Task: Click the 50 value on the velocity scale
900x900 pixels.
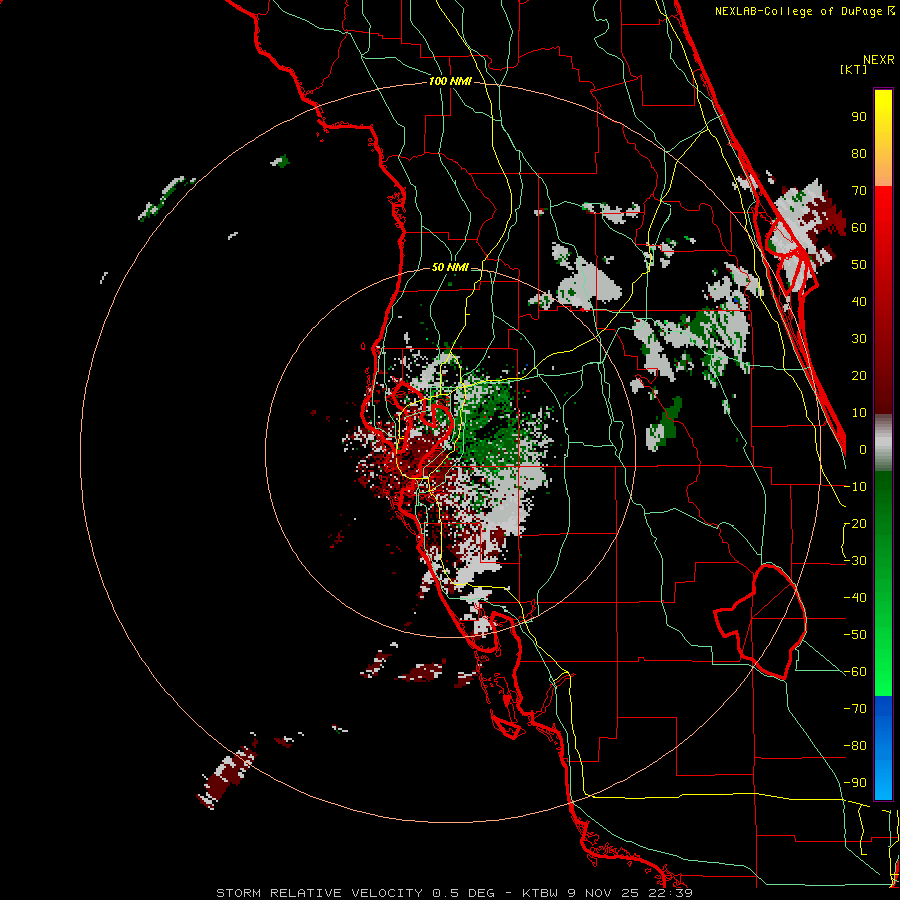Action: [x=859, y=265]
